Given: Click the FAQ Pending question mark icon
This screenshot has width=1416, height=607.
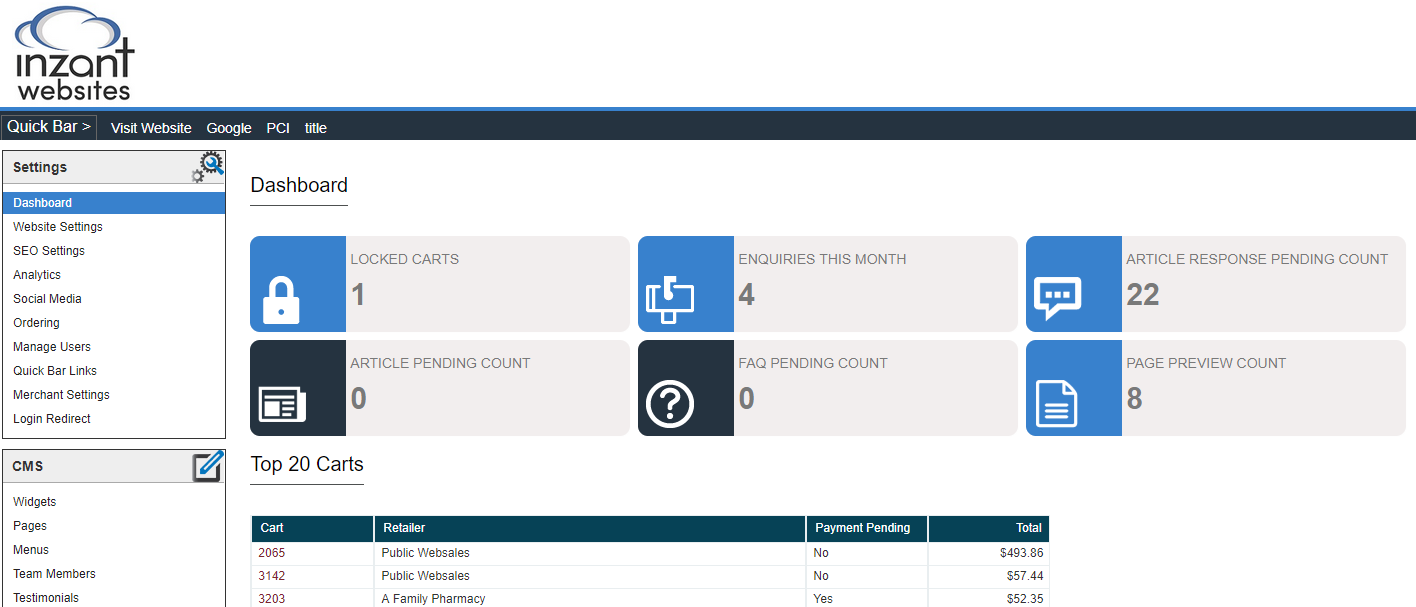Looking at the screenshot, I should [x=670, y=404].
